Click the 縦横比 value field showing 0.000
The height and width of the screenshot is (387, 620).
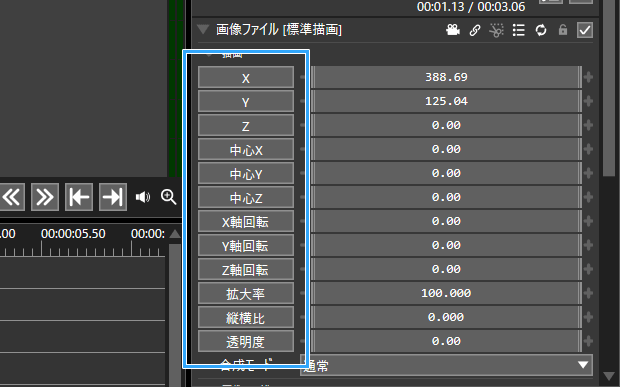[446, 317]
